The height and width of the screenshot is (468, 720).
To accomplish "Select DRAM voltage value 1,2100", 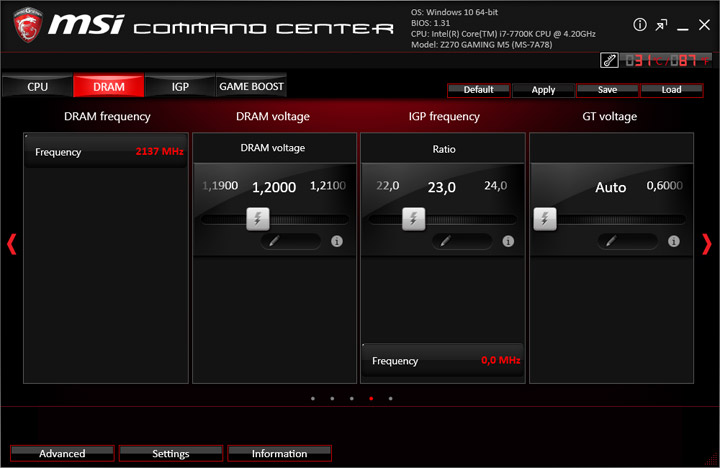I will click(327, 186).
